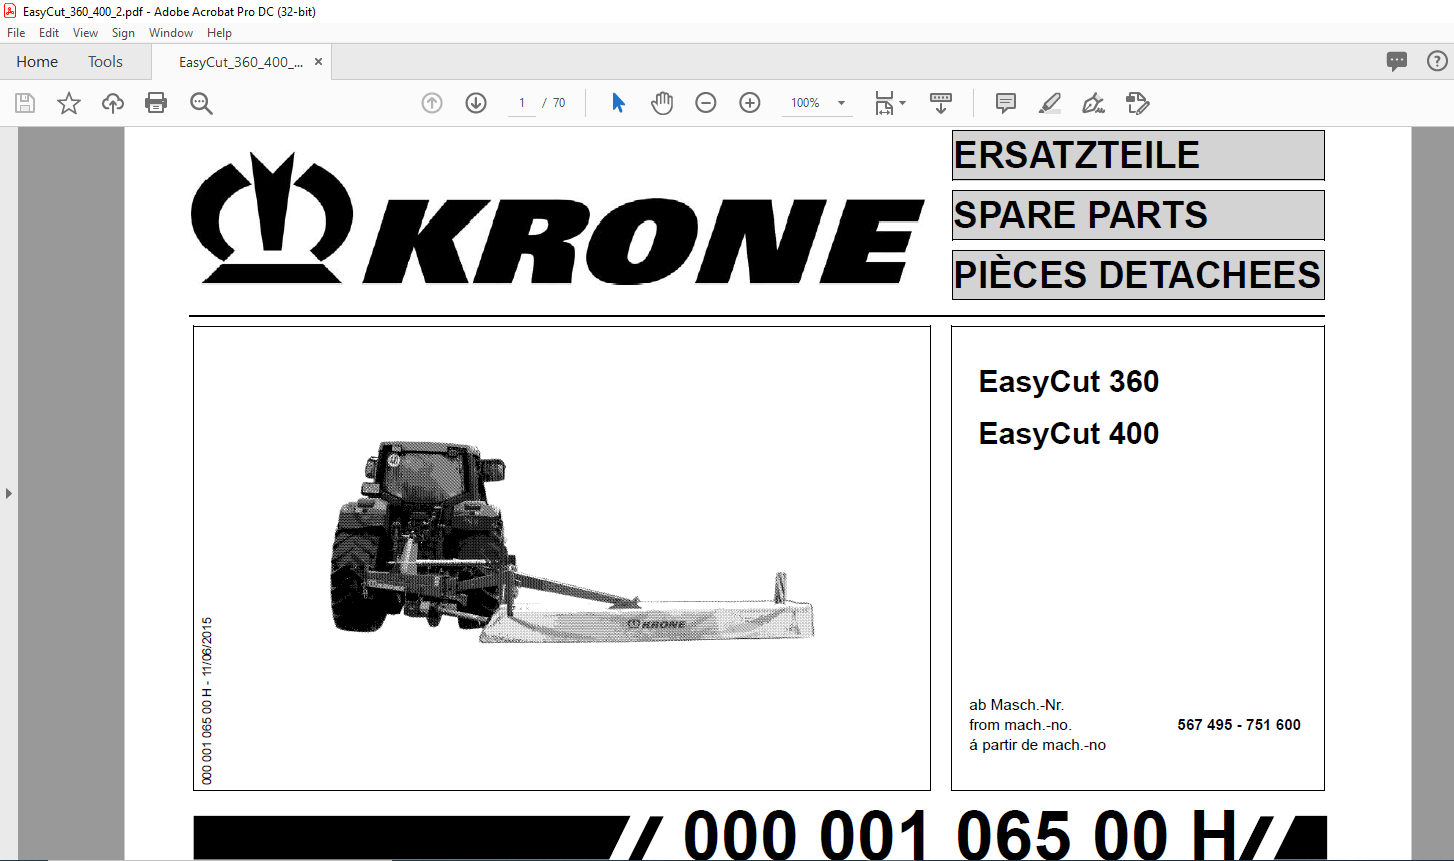
Task: Click the EasyCut 360 model text
Action: click(1069, 382)
